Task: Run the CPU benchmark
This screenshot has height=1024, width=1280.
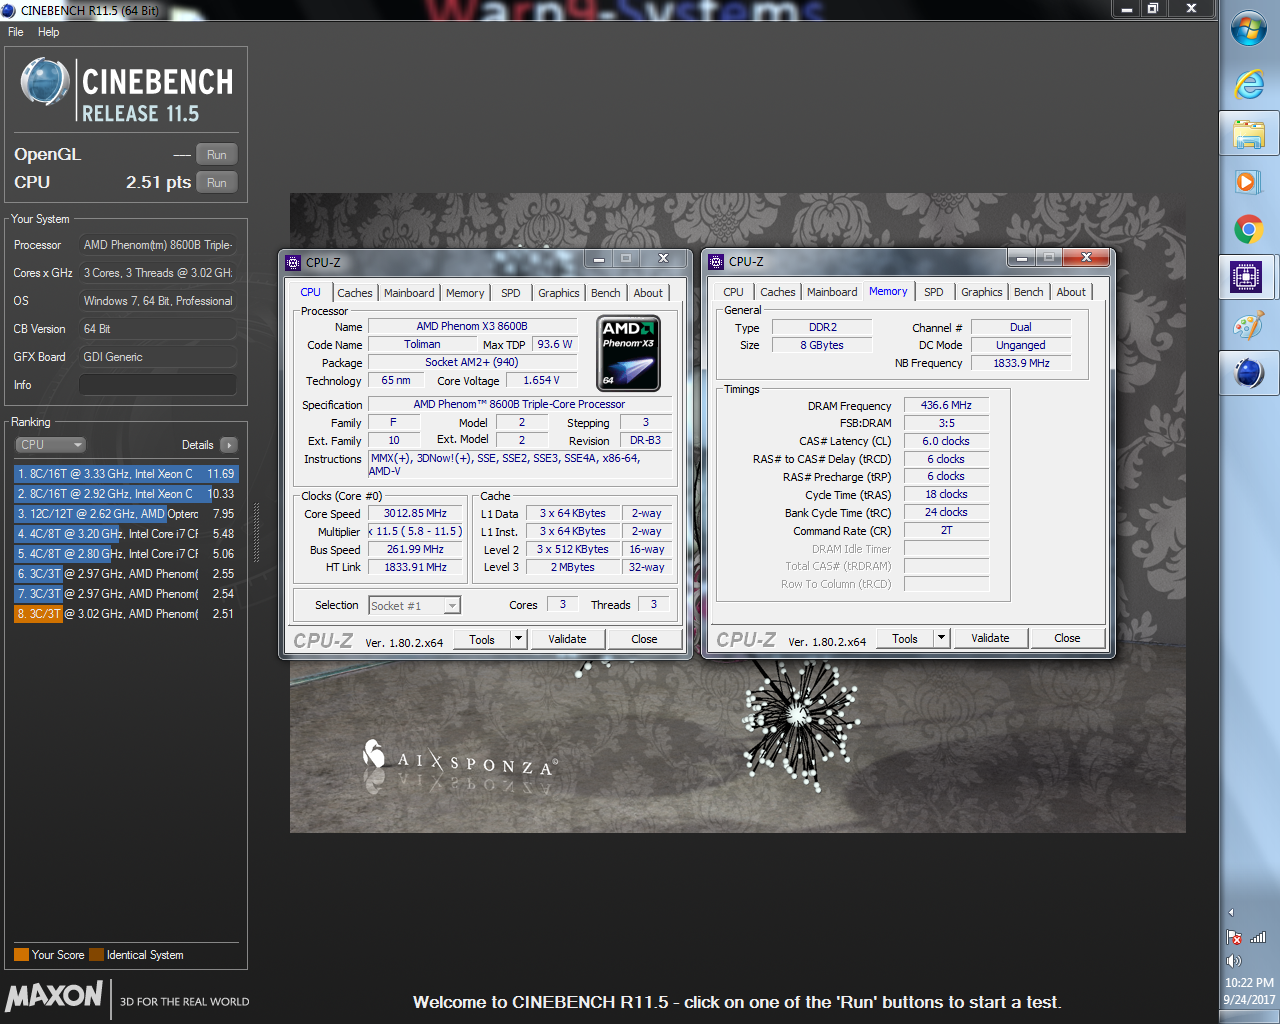Action: coord(217,182)
